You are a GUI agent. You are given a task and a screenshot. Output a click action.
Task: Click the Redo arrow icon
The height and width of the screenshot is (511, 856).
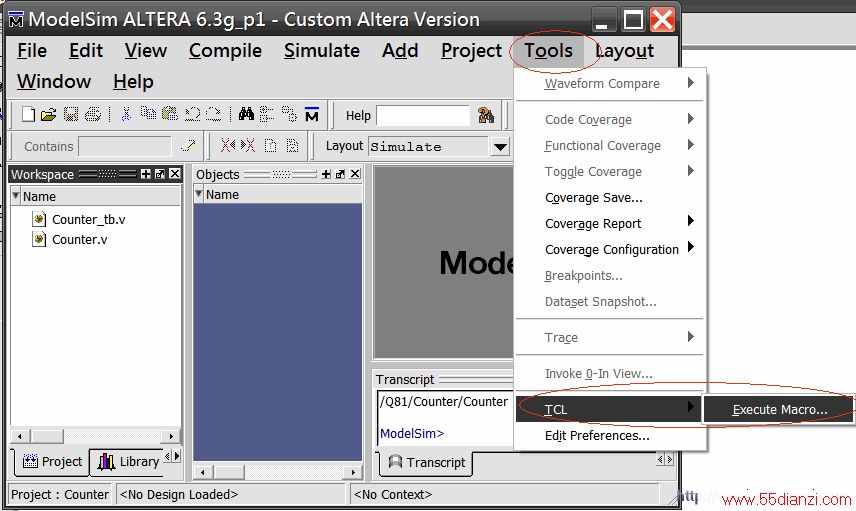[213, 114]
